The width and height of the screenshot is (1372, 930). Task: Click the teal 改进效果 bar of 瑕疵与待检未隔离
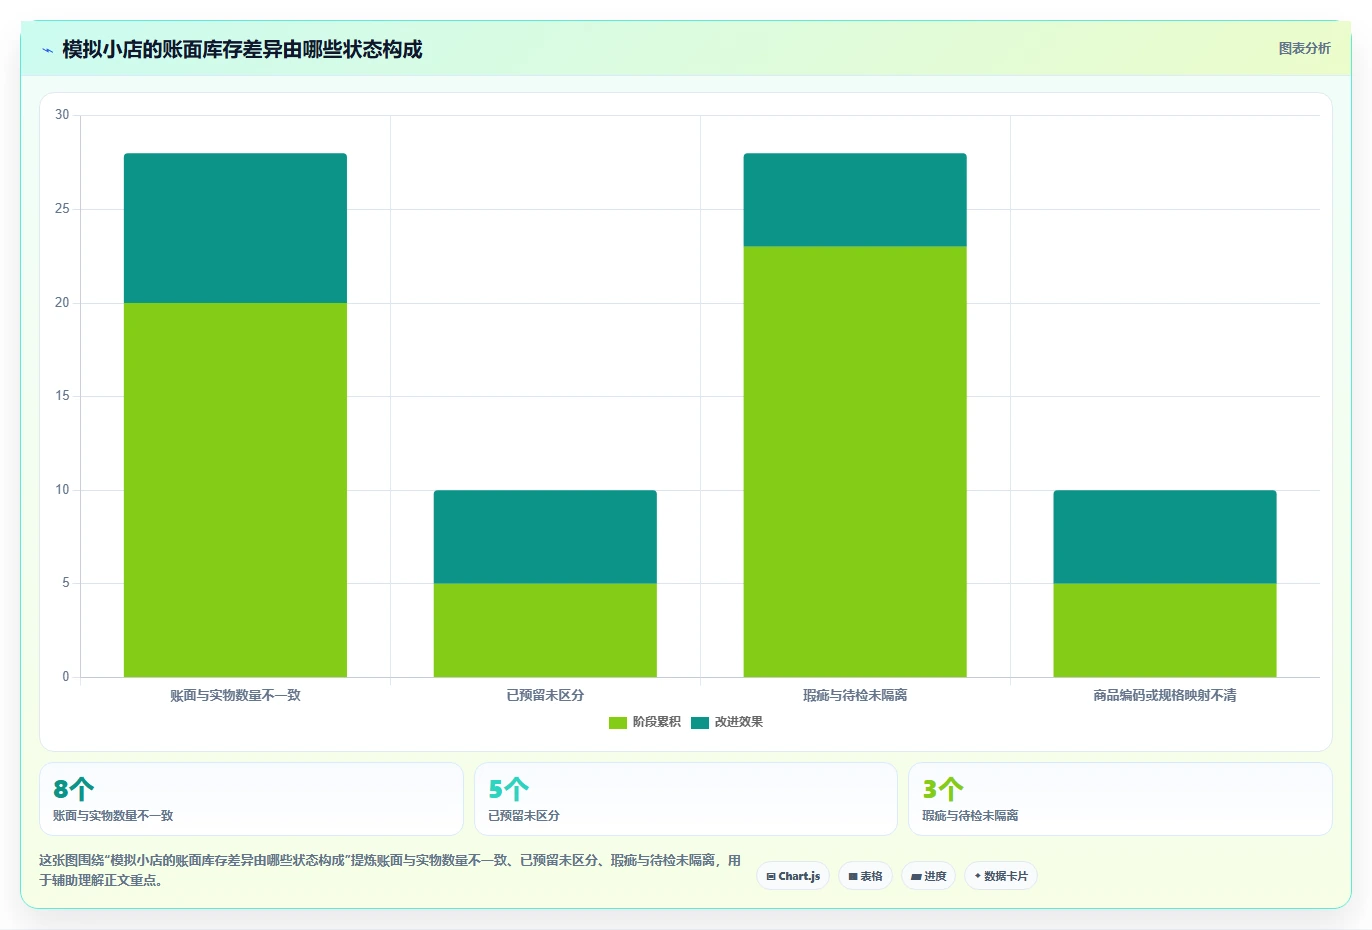[x=855, y=200]
